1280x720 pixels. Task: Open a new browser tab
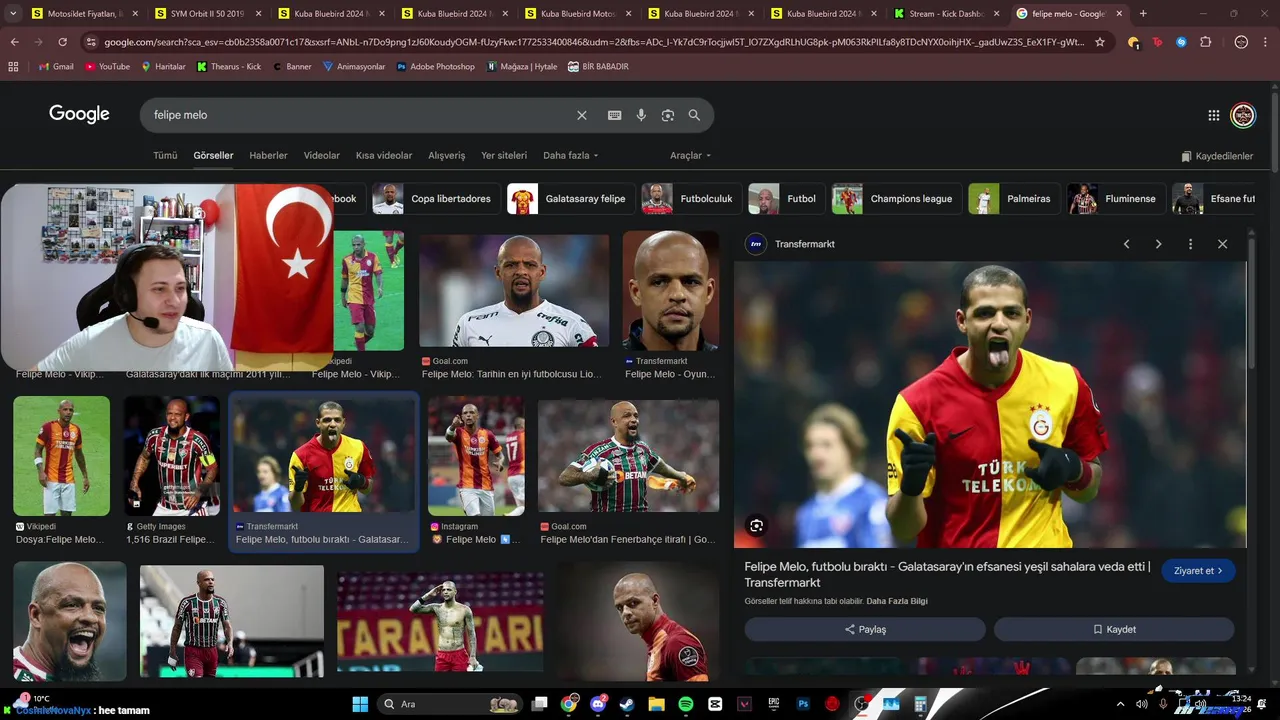point(1143,14)
